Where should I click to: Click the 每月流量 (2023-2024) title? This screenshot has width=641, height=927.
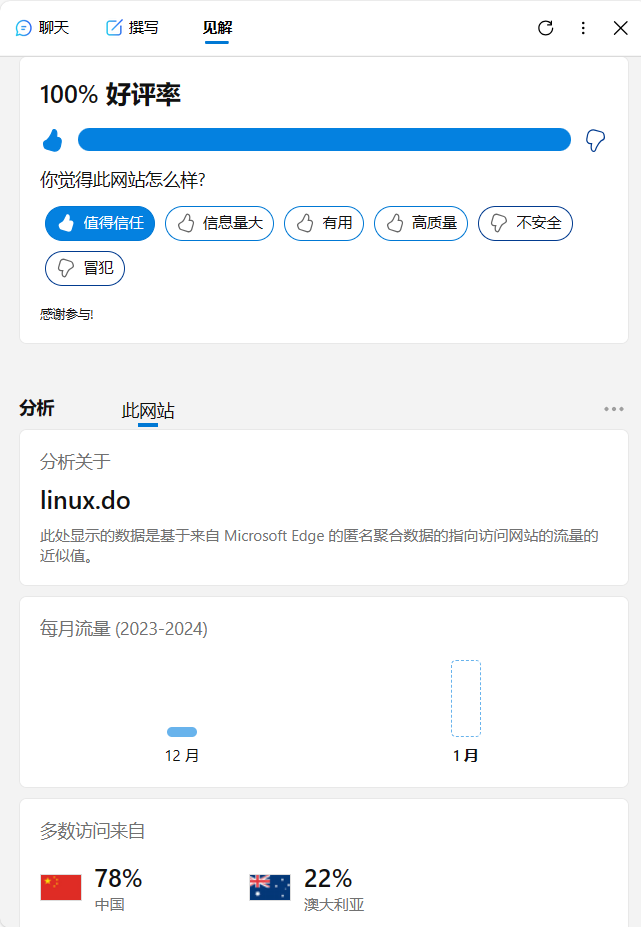point(124,628)
